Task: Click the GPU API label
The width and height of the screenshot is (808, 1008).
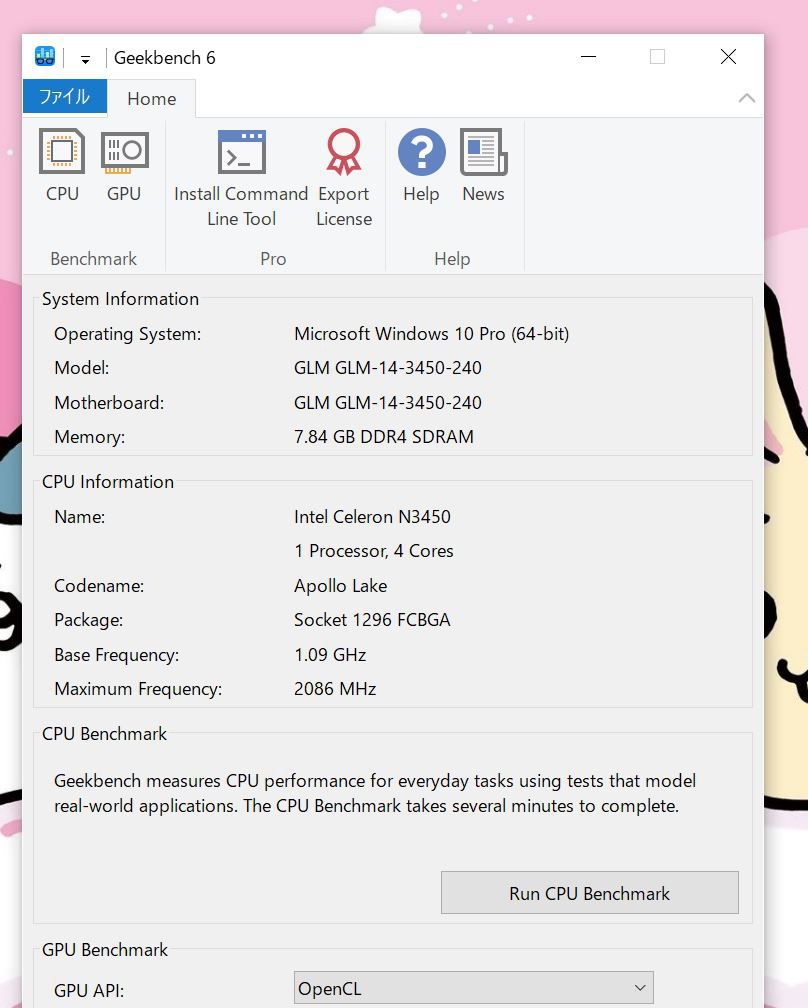Action: (89, 991)
